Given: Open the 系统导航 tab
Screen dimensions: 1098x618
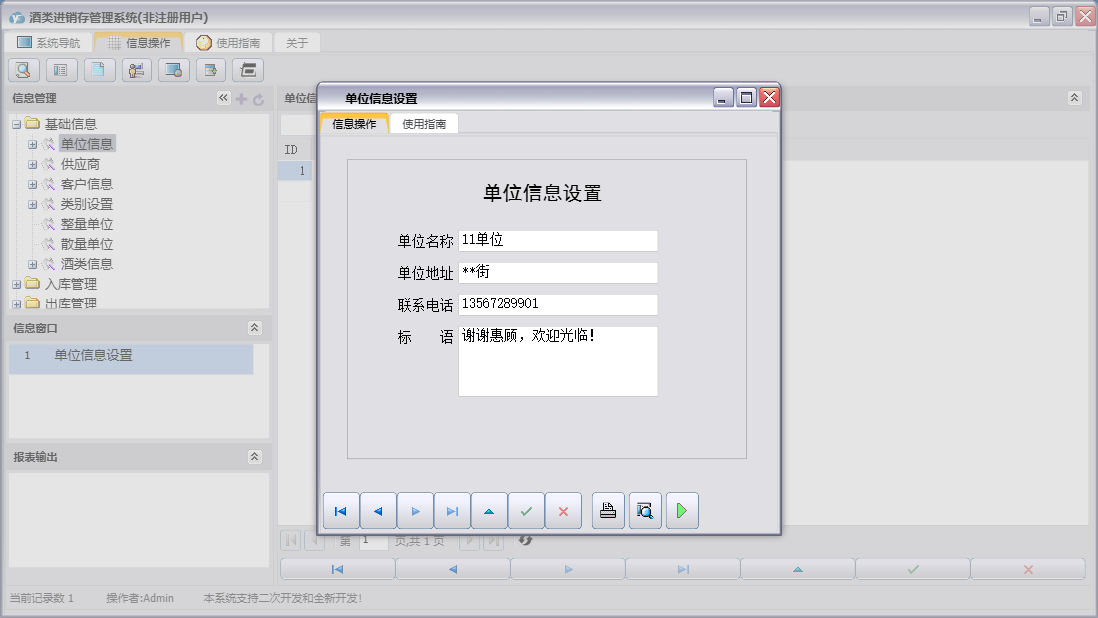Looking at the screenshot, I should (48, 43).
